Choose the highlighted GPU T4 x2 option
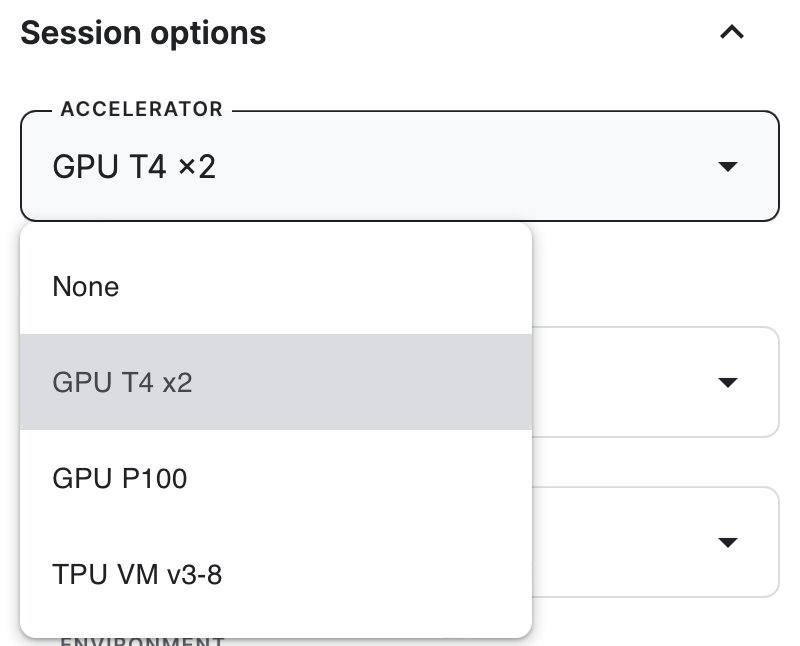 (x=122, y=382)
